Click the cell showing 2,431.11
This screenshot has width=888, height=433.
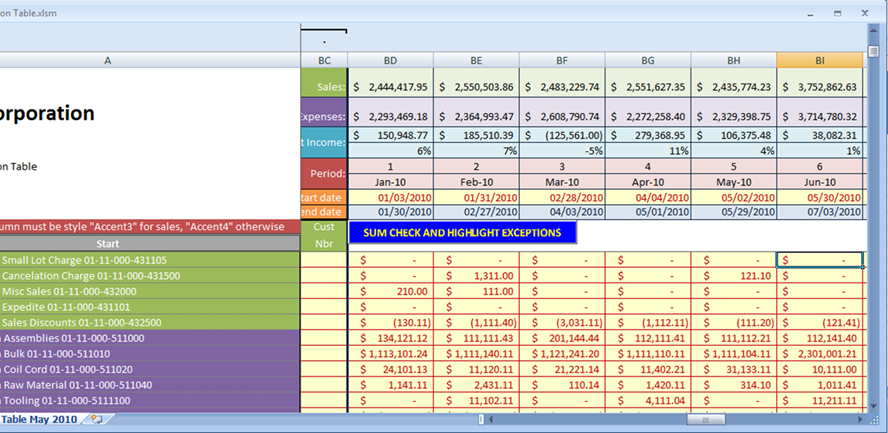(476, 385)
